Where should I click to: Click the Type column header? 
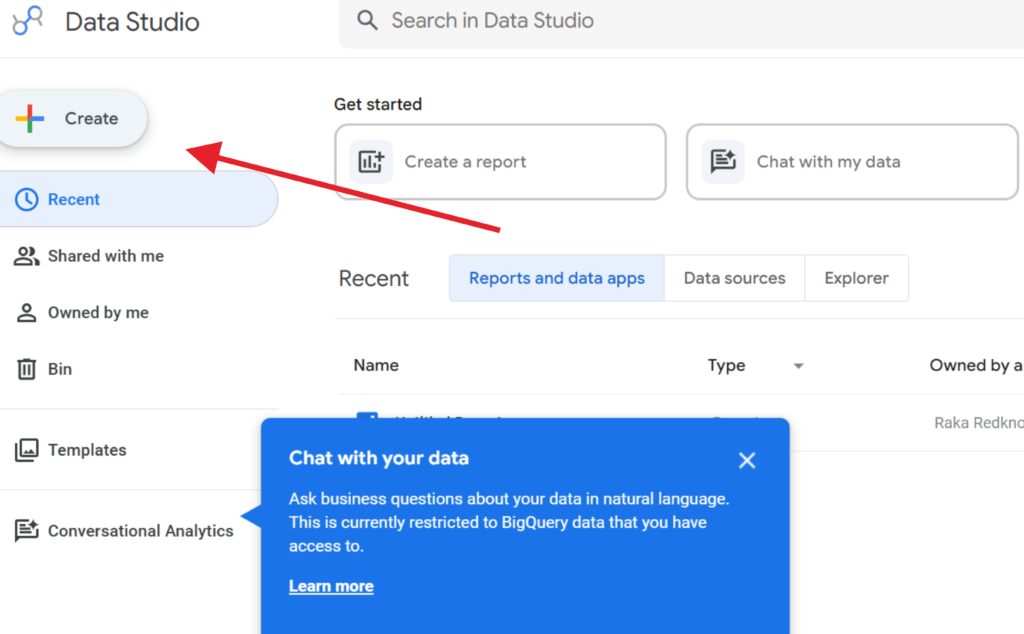(x=726, y=366)
